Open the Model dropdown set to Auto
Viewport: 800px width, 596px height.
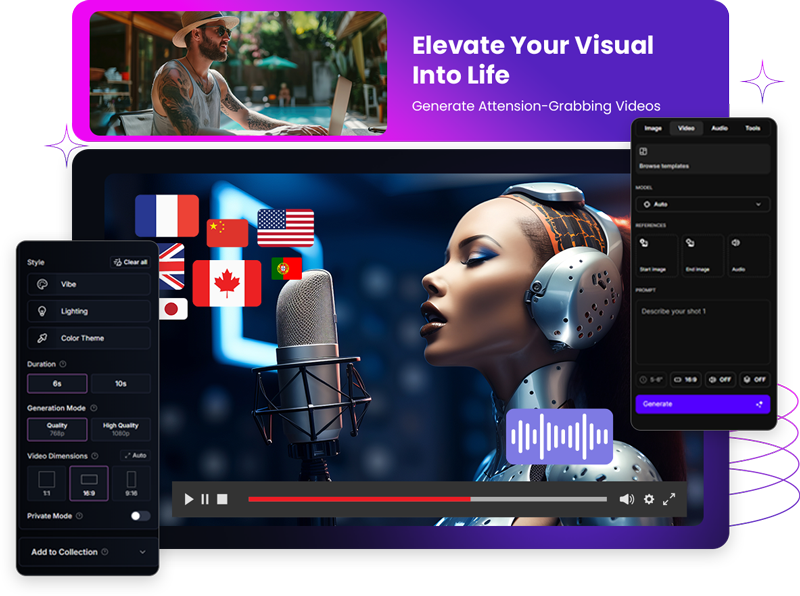pyautogui.click(x=703, y=204)
